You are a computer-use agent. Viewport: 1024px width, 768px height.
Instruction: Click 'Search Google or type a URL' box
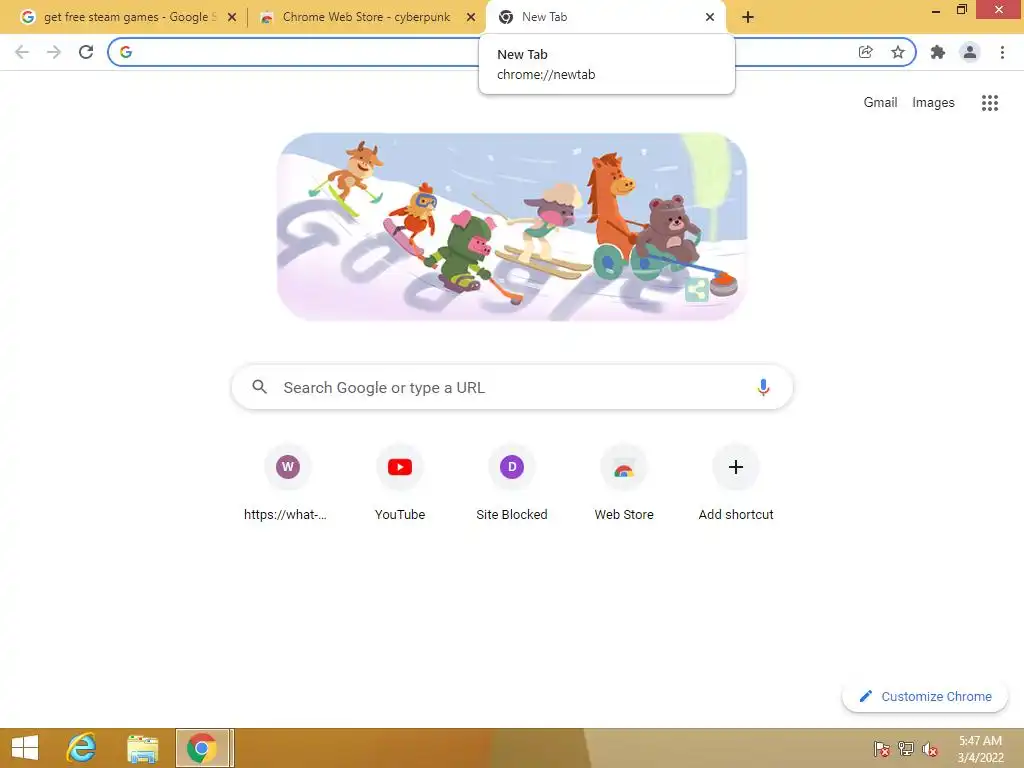point(512,387)
